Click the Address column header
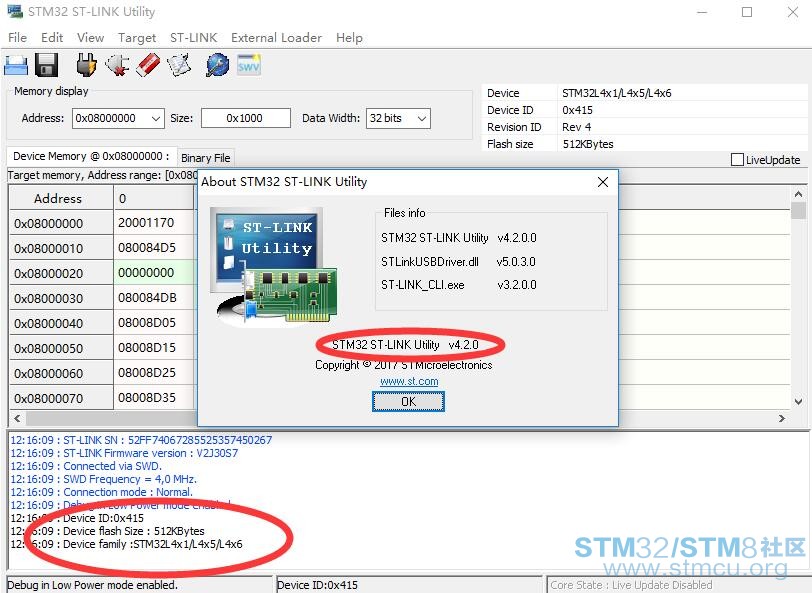This screenshot has width=812, height=593. [x=61, y=198]
